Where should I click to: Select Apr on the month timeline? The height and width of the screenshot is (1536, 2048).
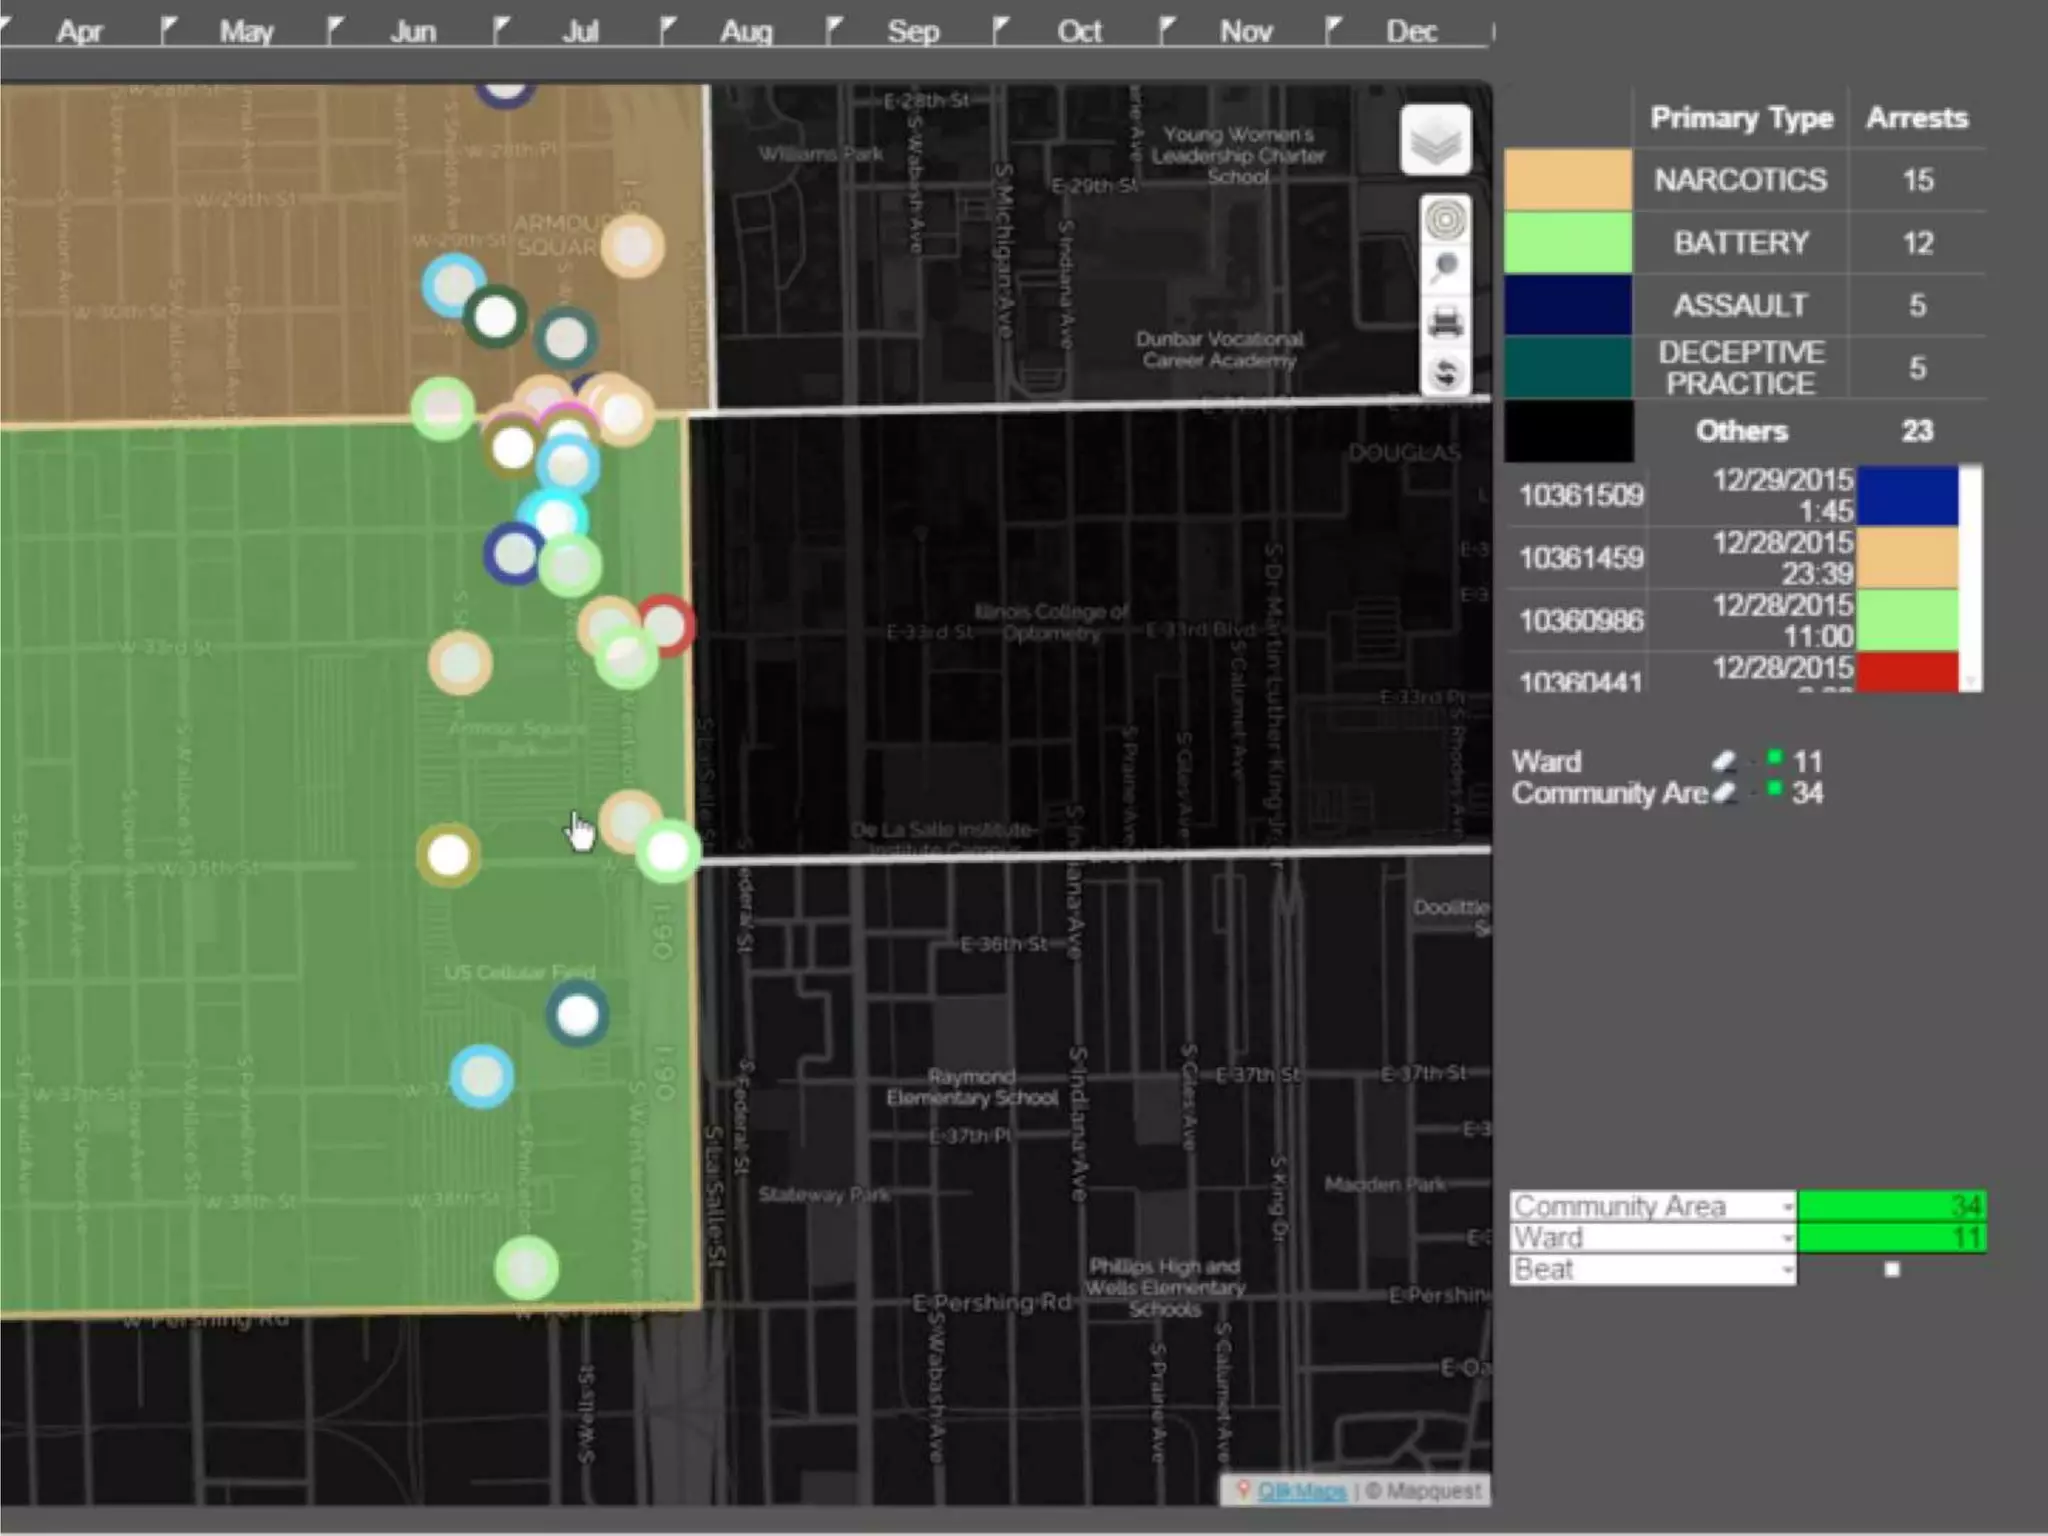click(x=79, y=31)
